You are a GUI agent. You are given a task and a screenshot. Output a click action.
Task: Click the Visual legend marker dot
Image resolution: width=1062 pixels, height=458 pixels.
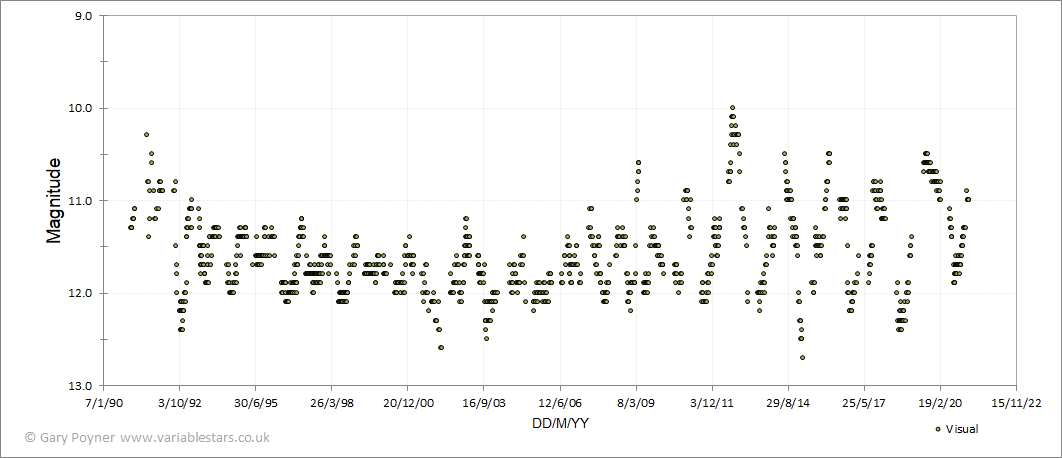(x=937, y=429)
